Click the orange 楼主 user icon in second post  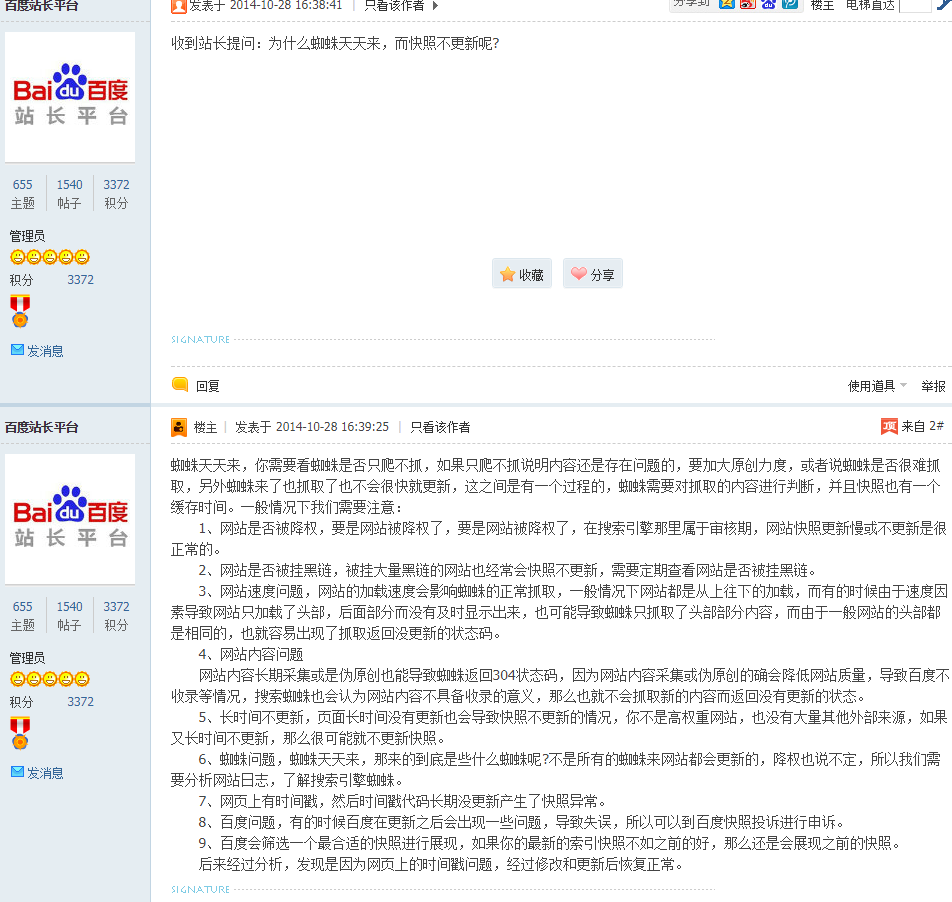pyautogui.click(x=179, y=427)
